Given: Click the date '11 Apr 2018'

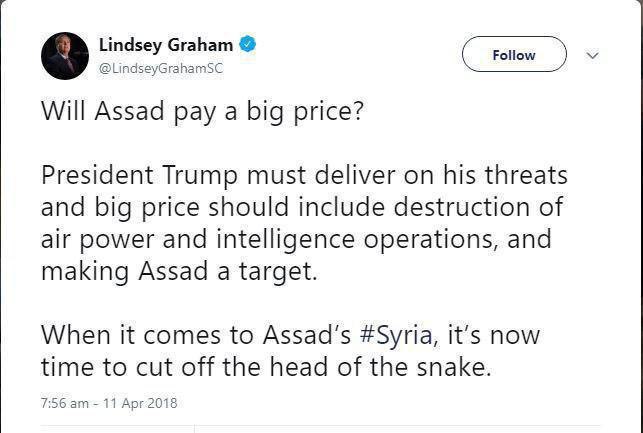Looking at the screenshot, I should pos(142,403).
